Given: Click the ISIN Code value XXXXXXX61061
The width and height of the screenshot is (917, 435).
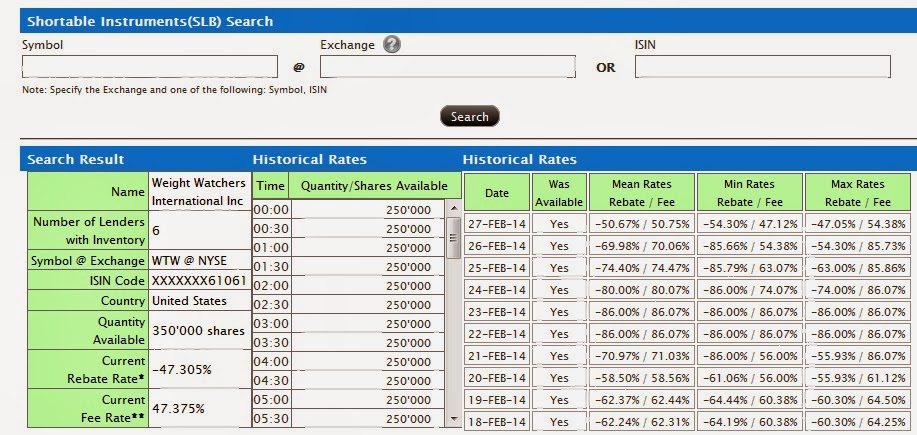Looking at the screenshot, I should [200, 281].
